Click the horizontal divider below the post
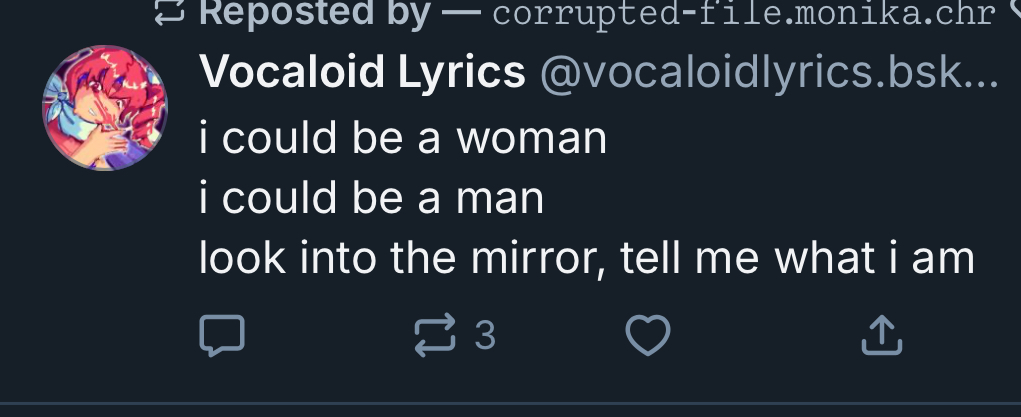1021x417 pixels. (510, 405)
